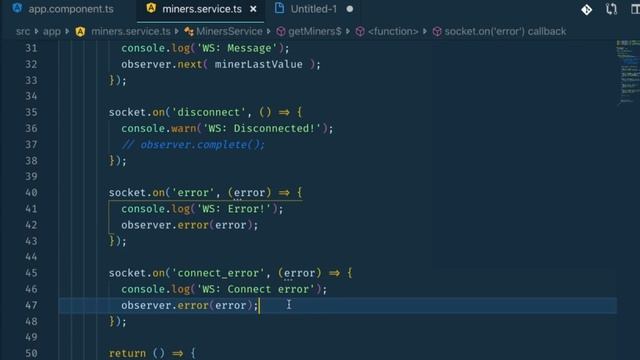Click console.warn on line 36

pos(158,129)
